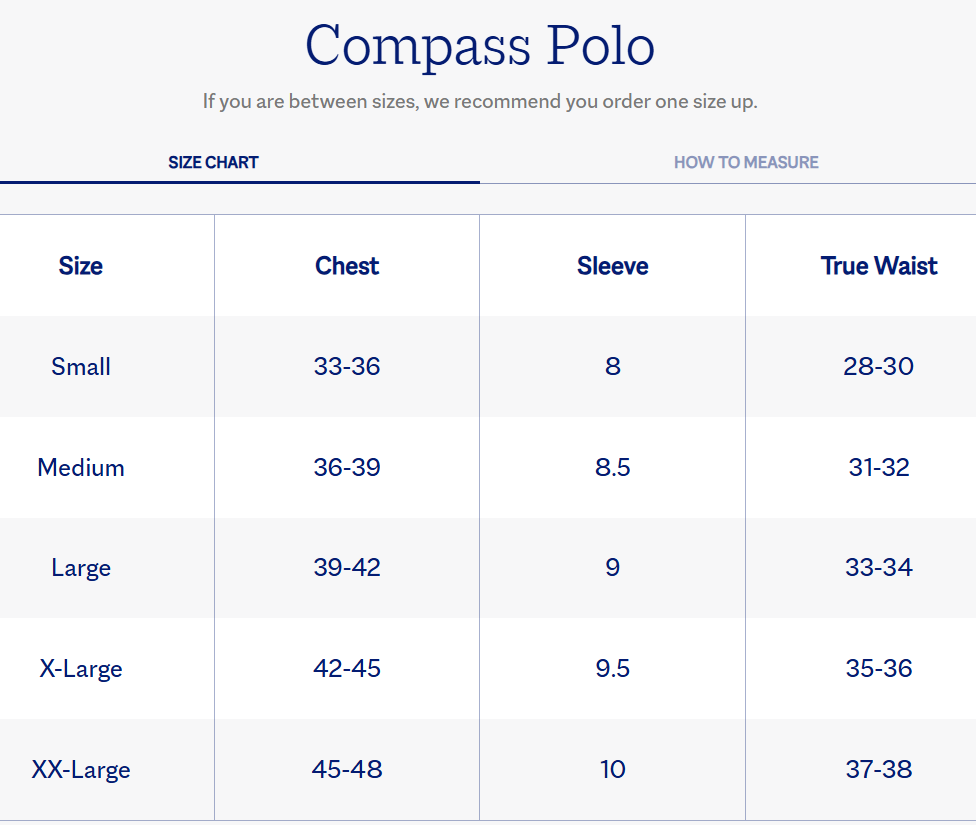Screen dimensions: 976x825
Task: Click the 39-42 chest value for Large
Action: click(346, 568)
